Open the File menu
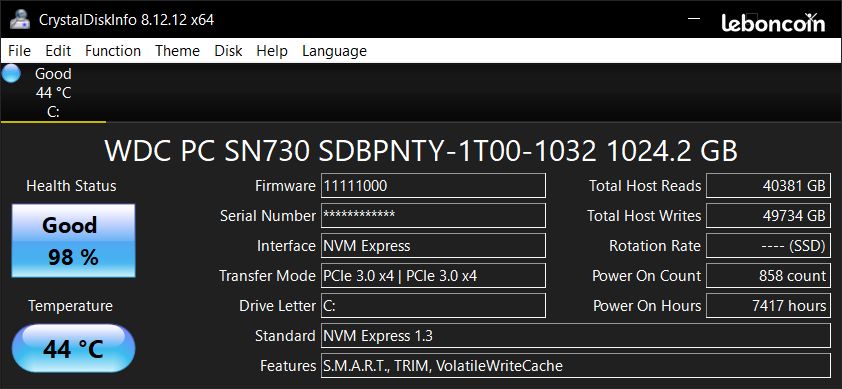 click(x=19, y=51)
